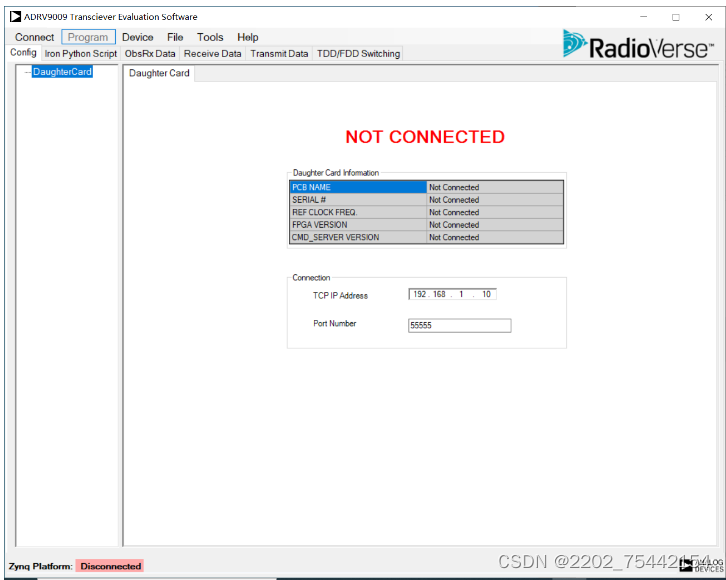Screen dimensions: 726x580
Task: Select the DaughterCard tree node
Action: click(62, 72)
